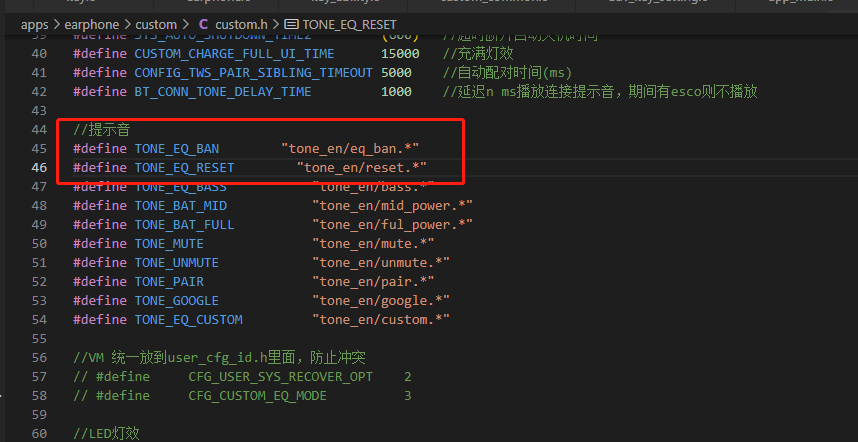Click the CFG_CUSTOM_EQ_MODE commented define

coord(257,396)
